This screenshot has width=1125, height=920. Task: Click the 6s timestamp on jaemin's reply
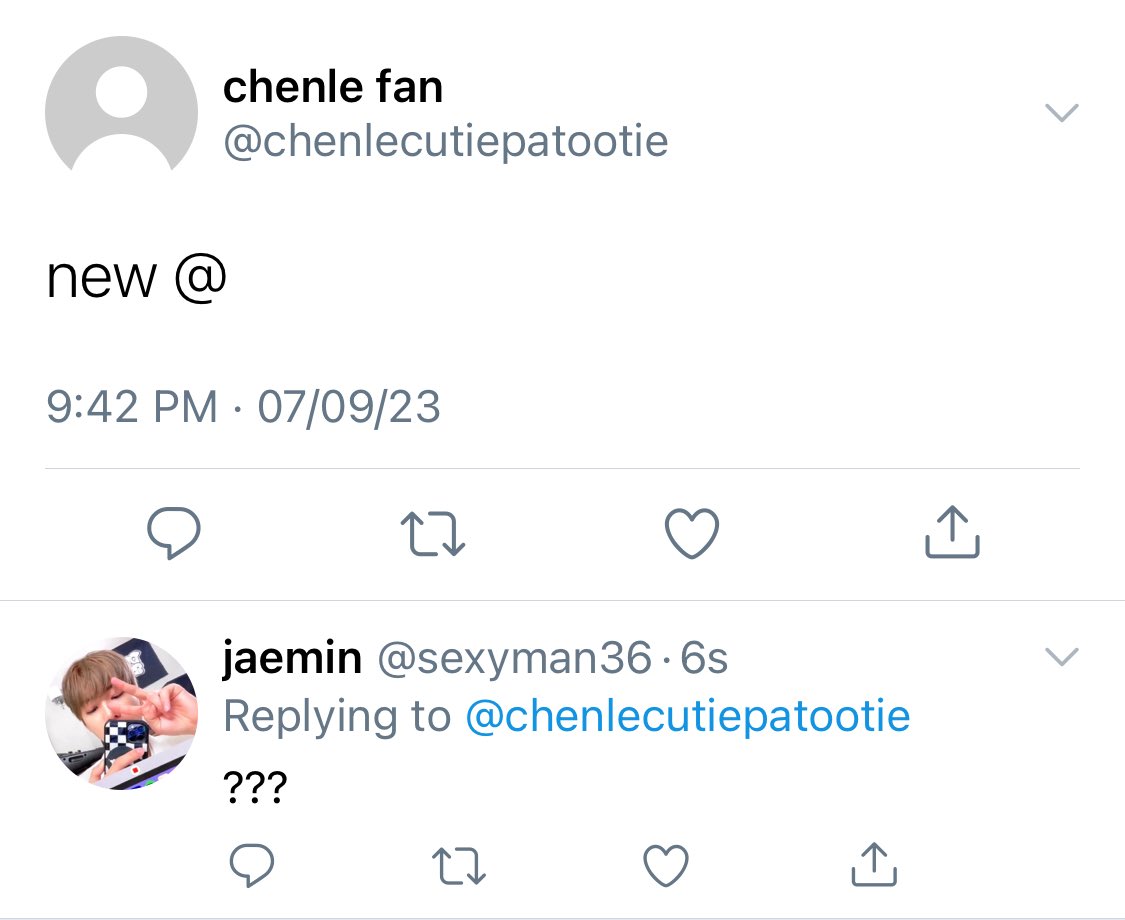coord(704,658)
